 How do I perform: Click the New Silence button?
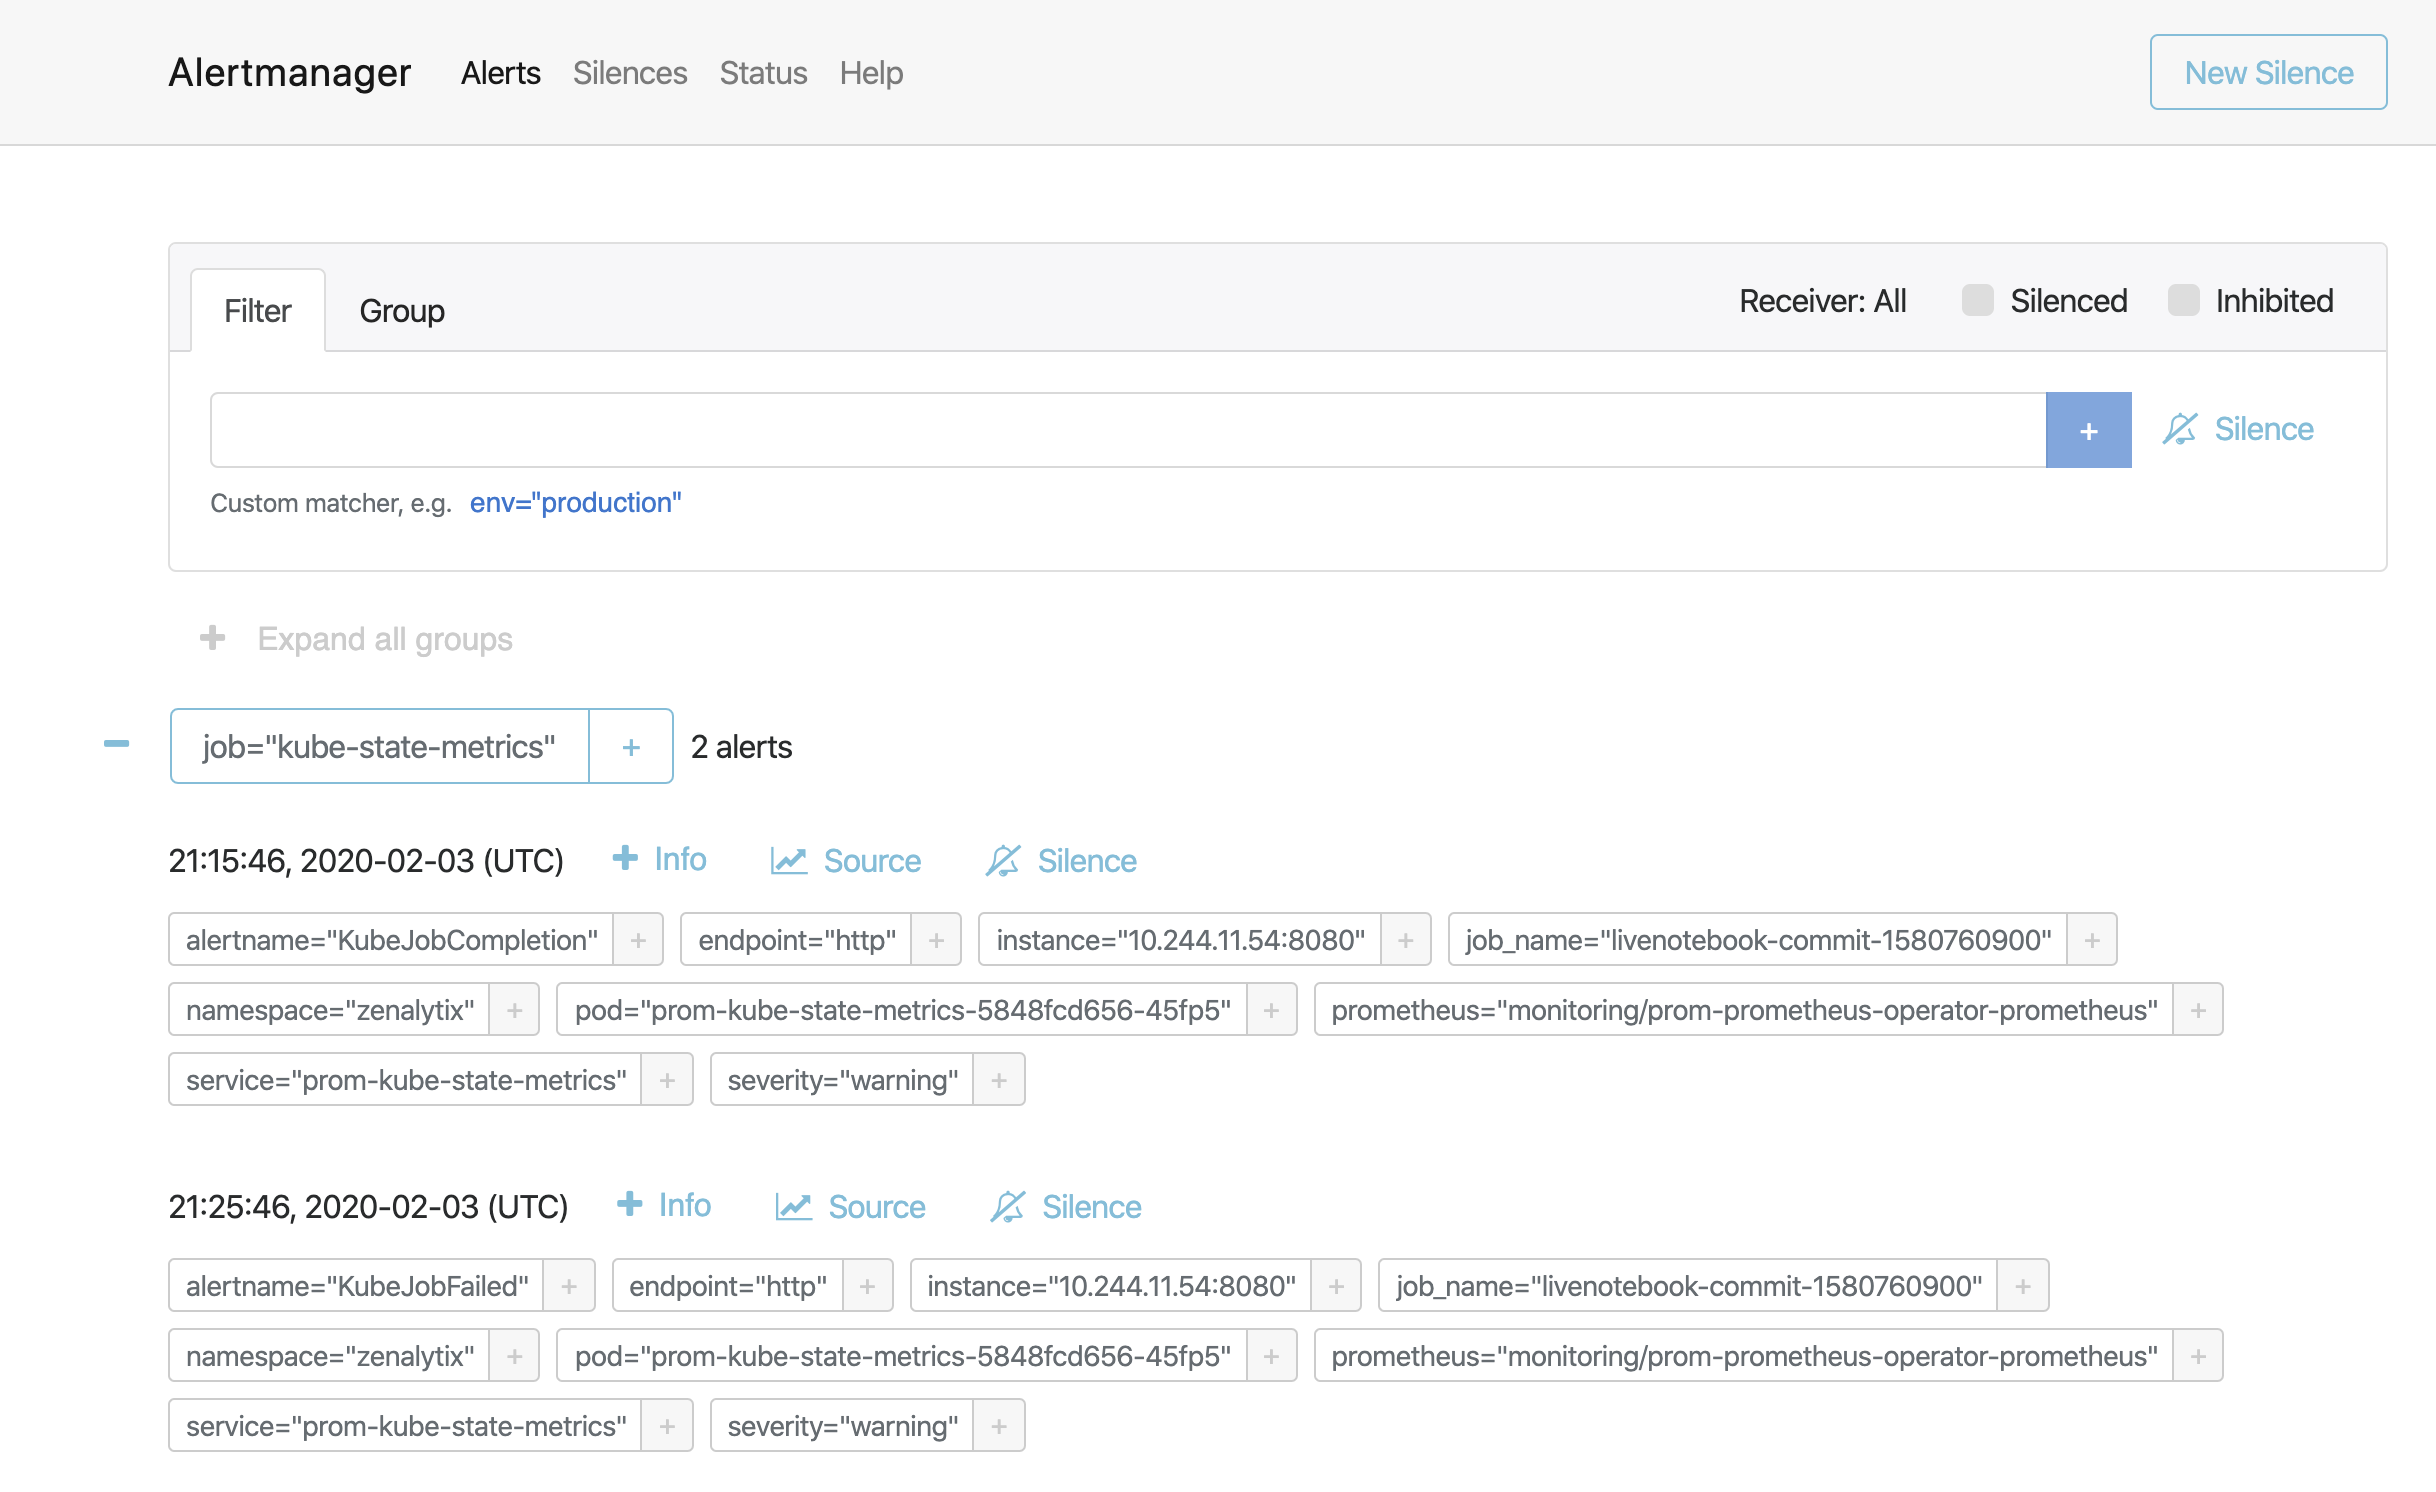tap(2267, 71)
